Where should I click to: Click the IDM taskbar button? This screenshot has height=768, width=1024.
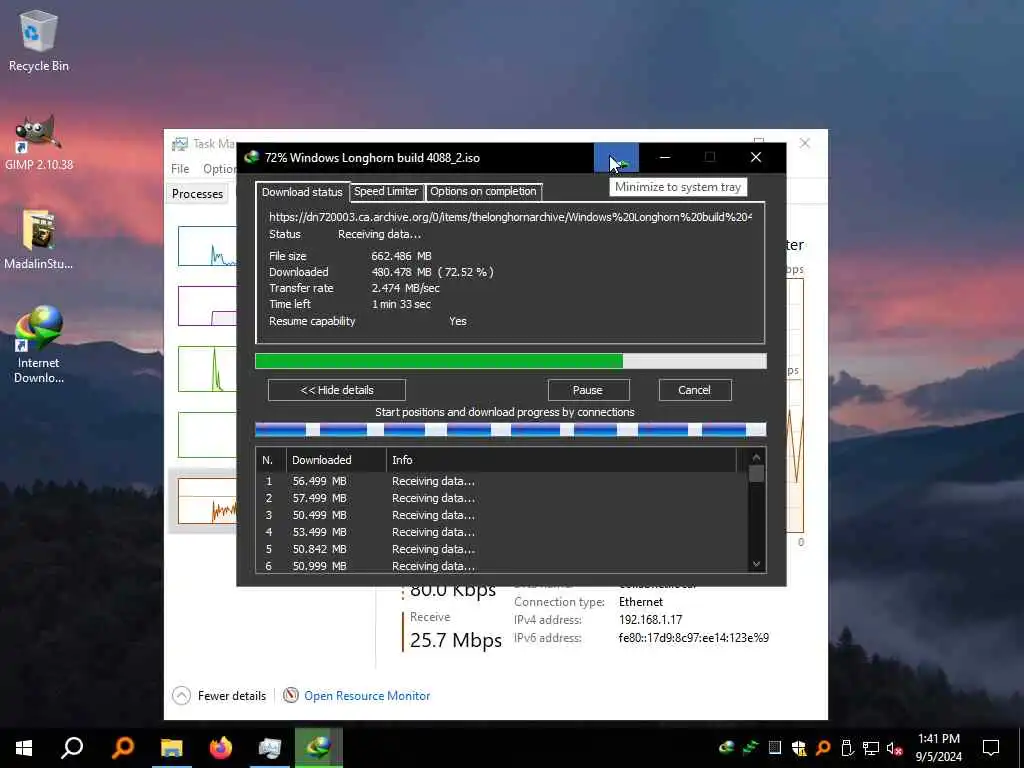pyautogui.click(x=319, y=748)
